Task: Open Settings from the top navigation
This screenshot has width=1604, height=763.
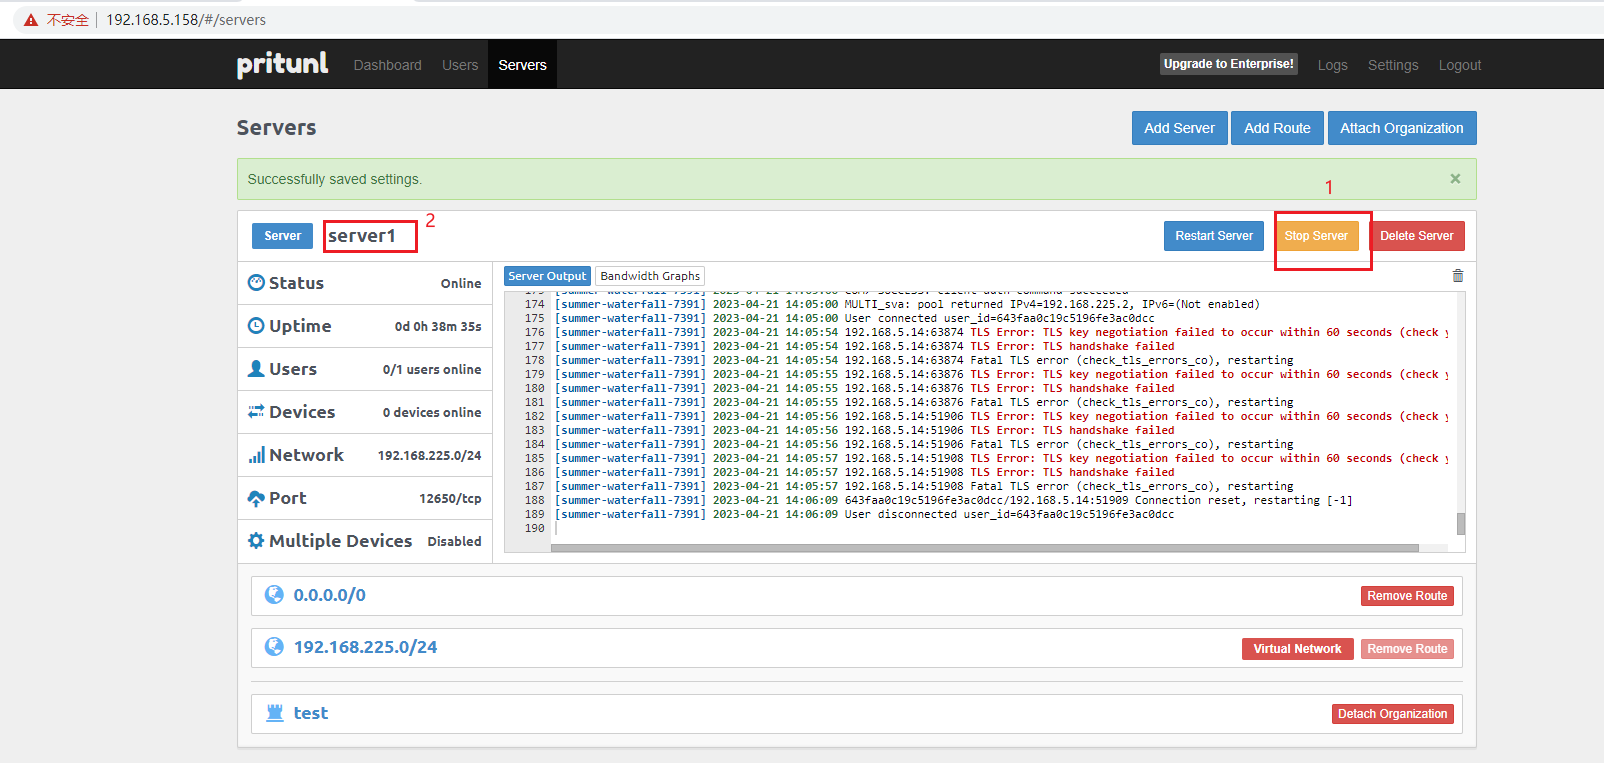Action: [1393, 65]
